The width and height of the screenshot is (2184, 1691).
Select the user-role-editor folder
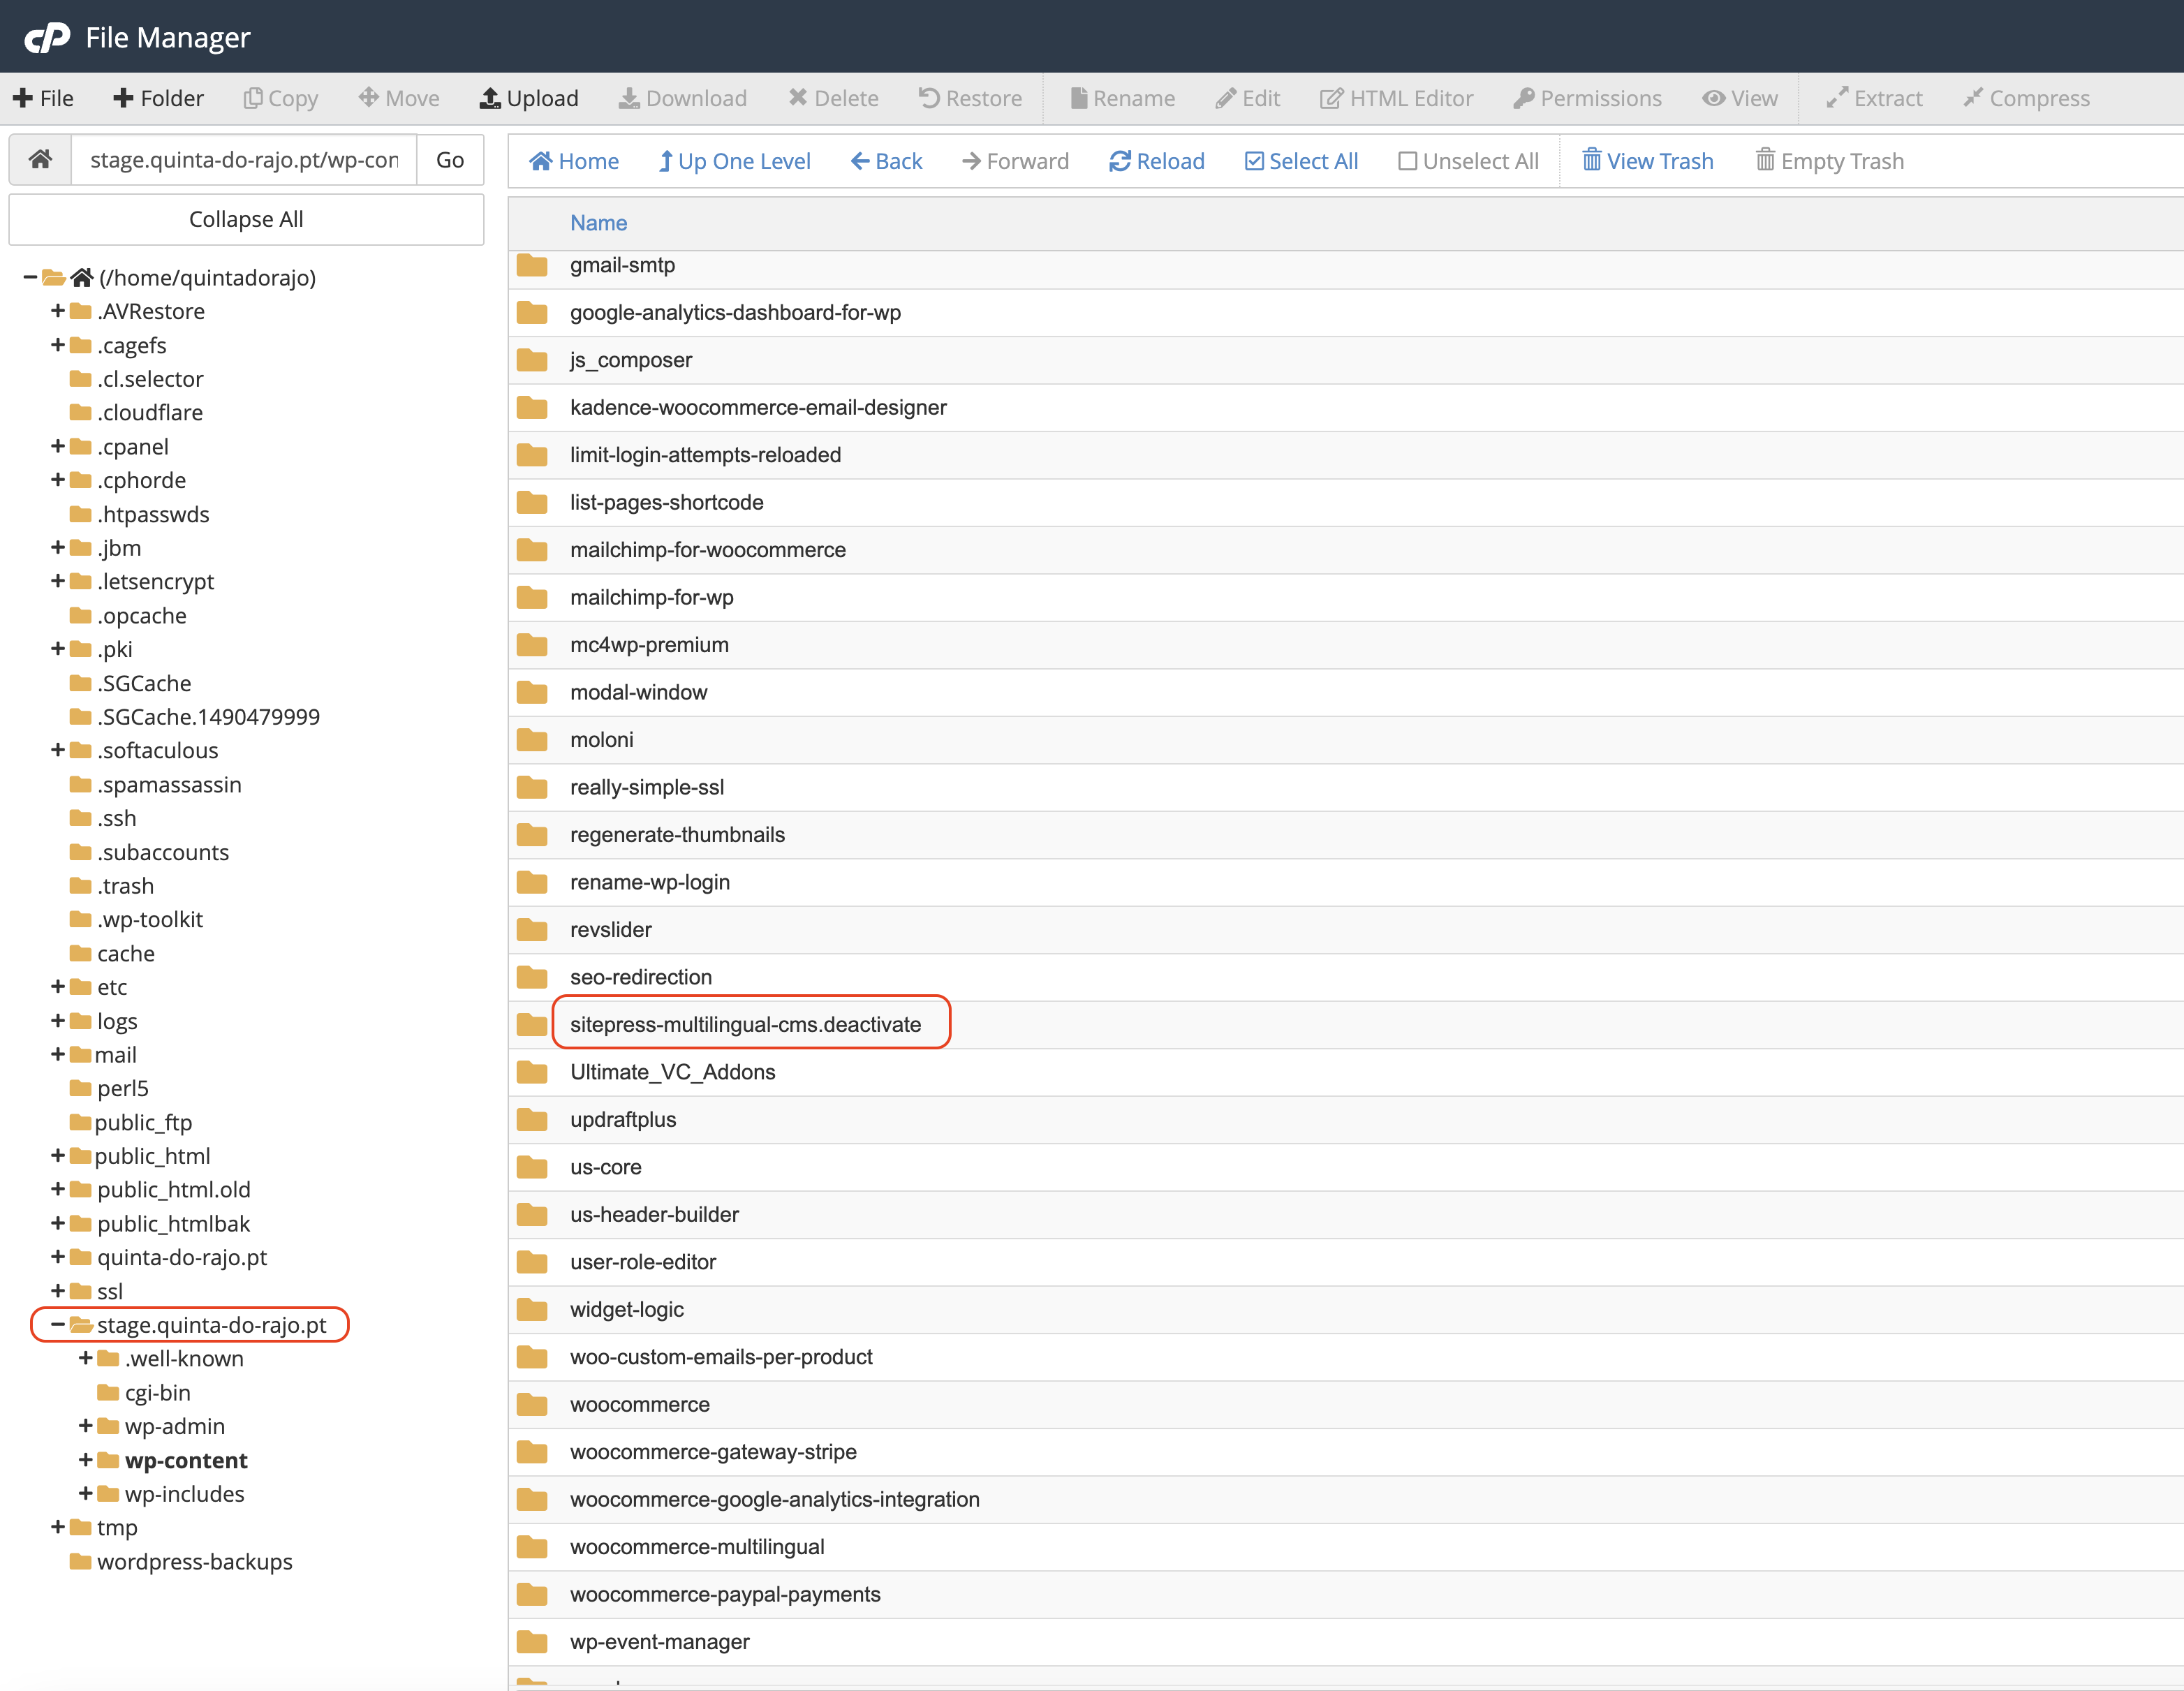coord(643,1262)
